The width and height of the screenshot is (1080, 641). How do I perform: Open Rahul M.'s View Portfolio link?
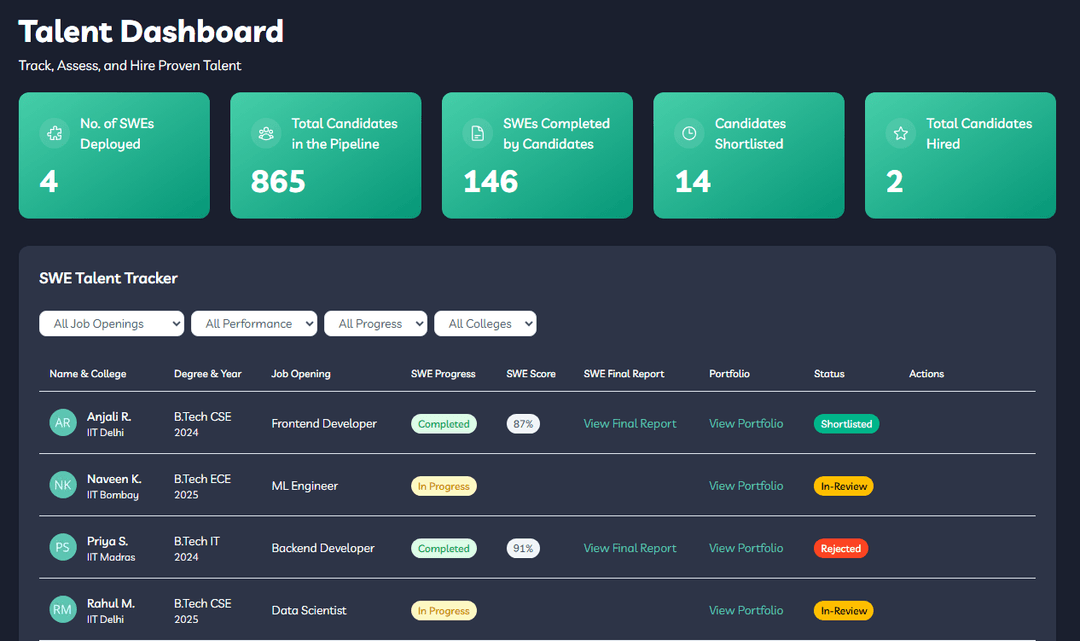click(746, 610)
